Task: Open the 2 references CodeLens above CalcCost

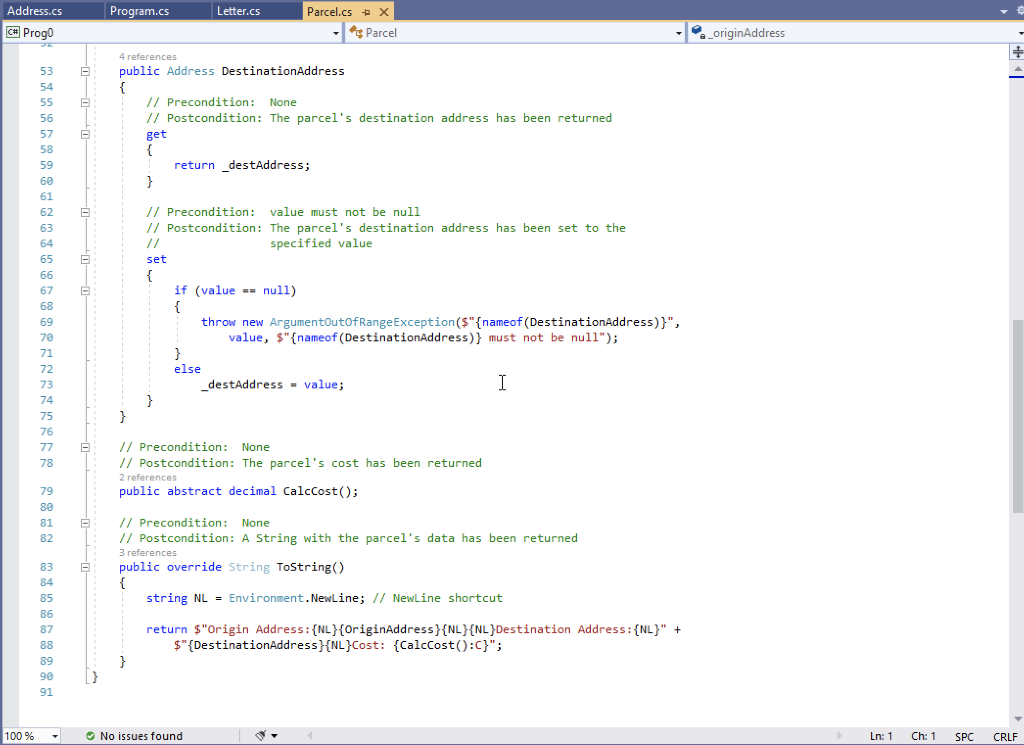Action: pyautogui.click(x=148, y=477)
